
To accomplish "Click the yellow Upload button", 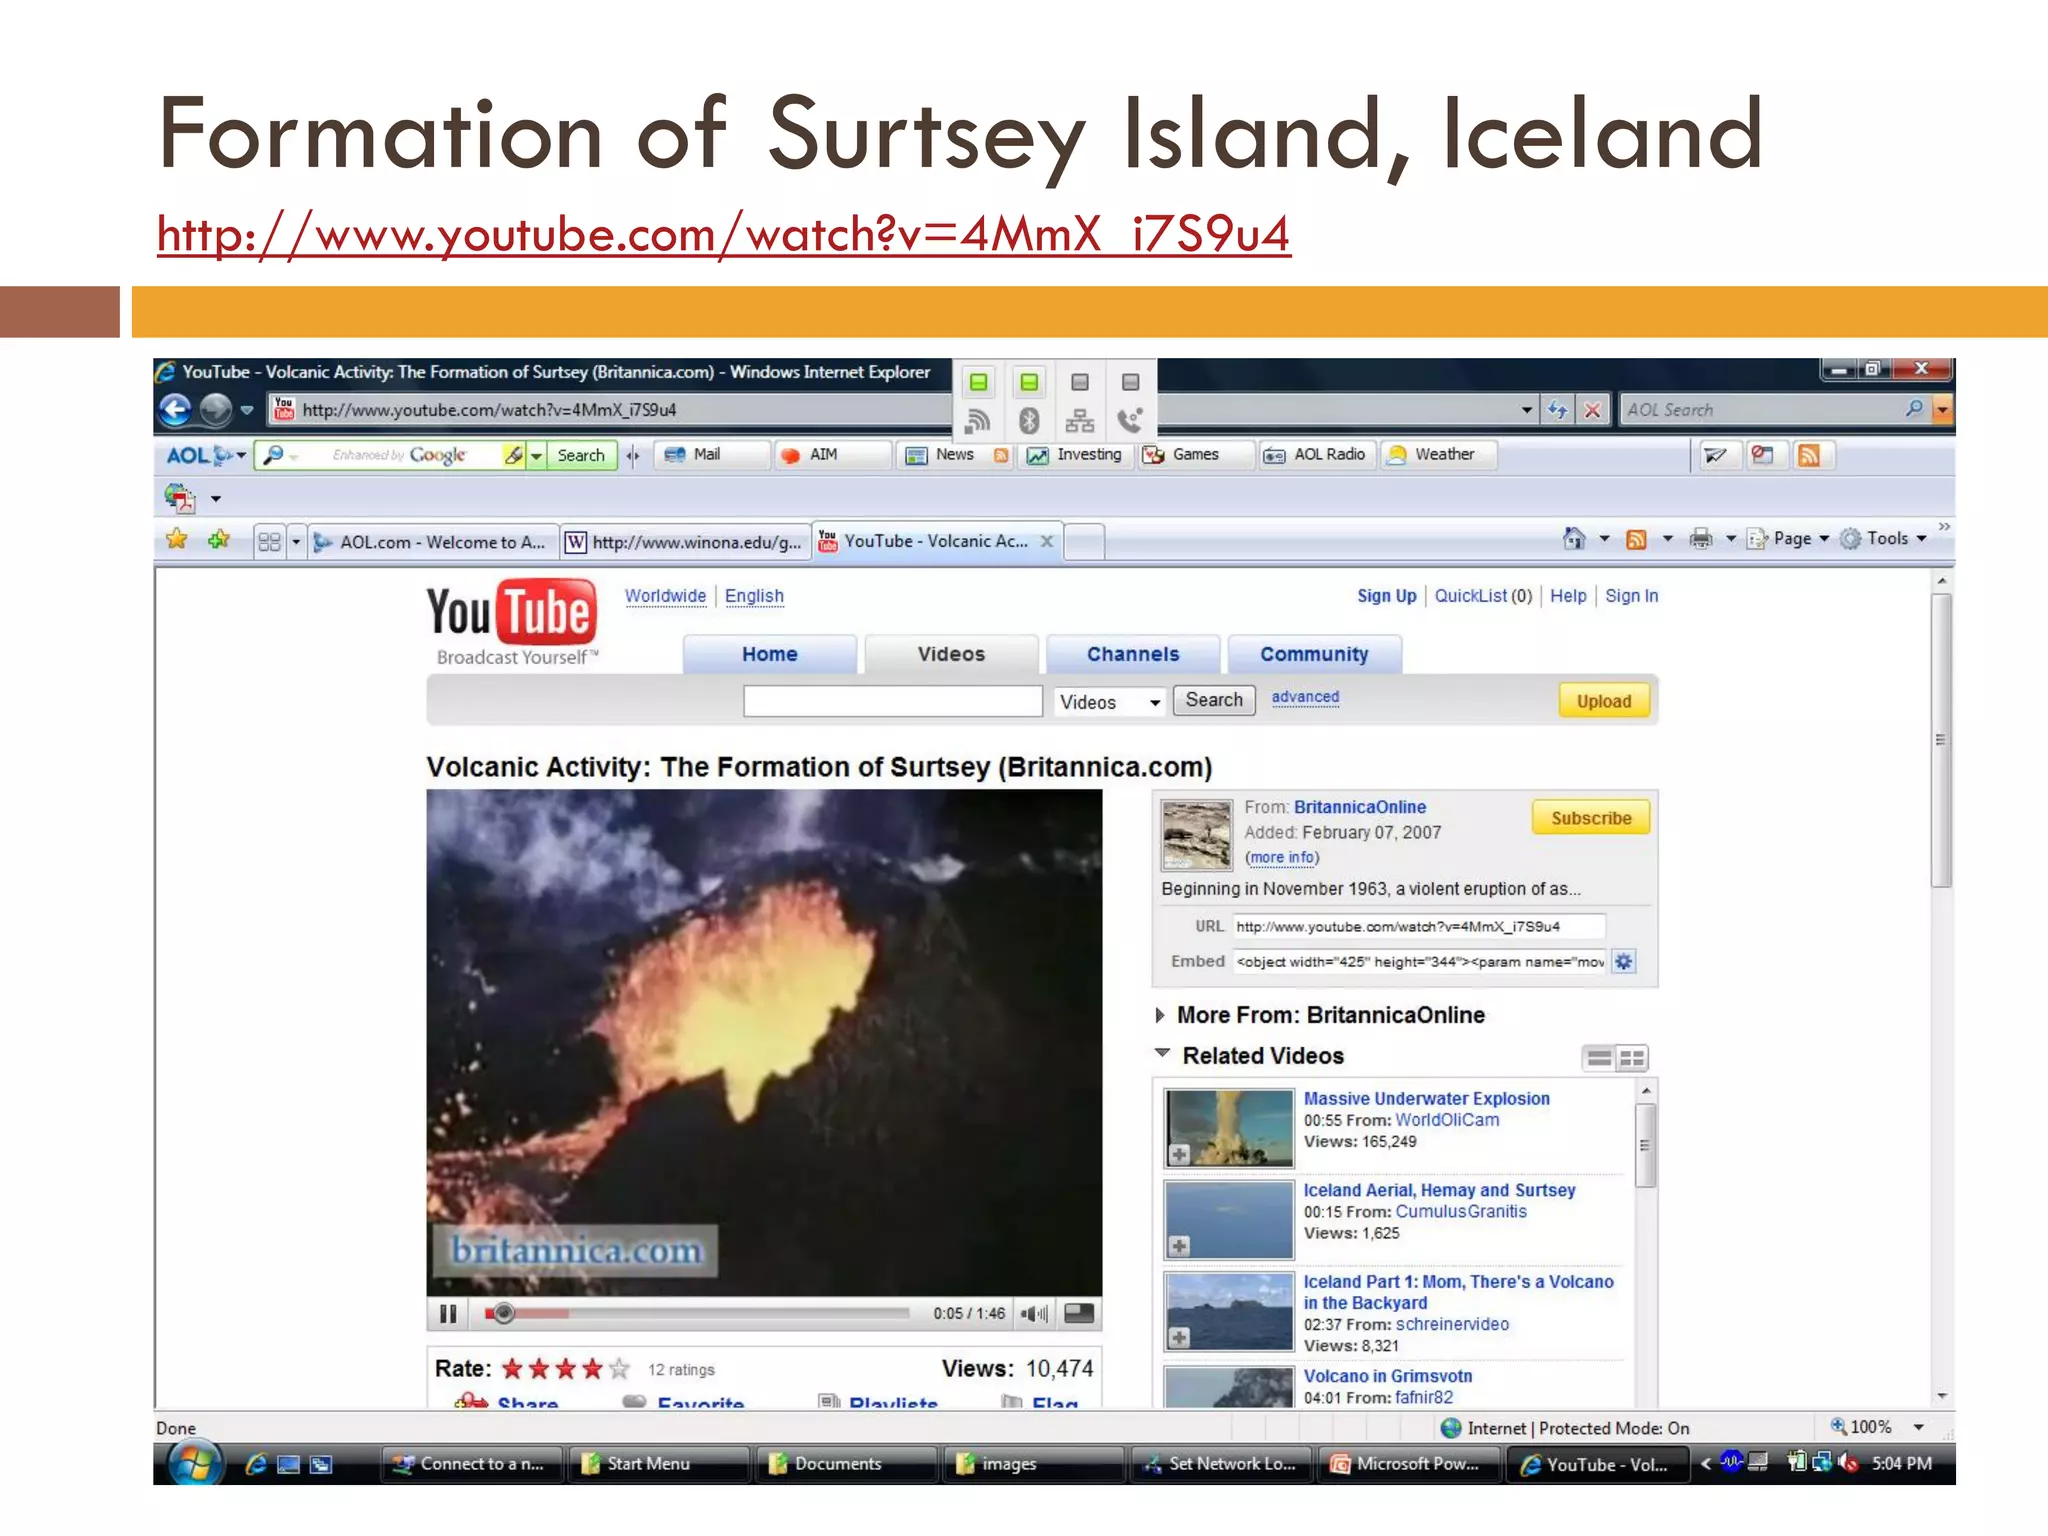I will point(1604,701).
